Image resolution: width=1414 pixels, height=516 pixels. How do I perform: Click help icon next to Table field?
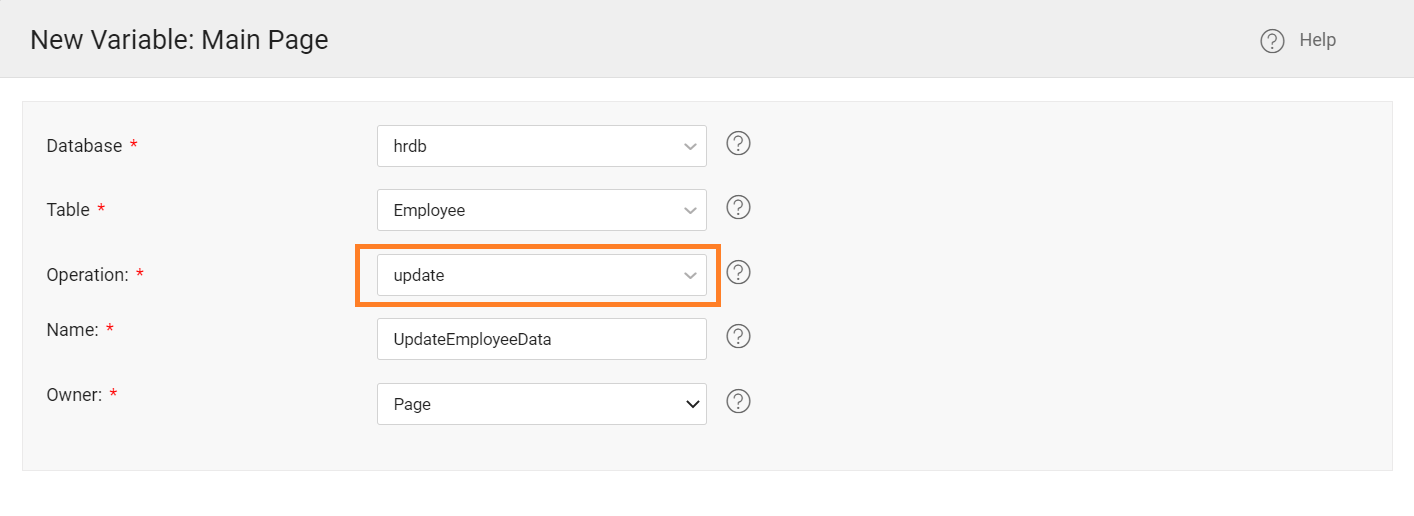click(x=738, y=207)
